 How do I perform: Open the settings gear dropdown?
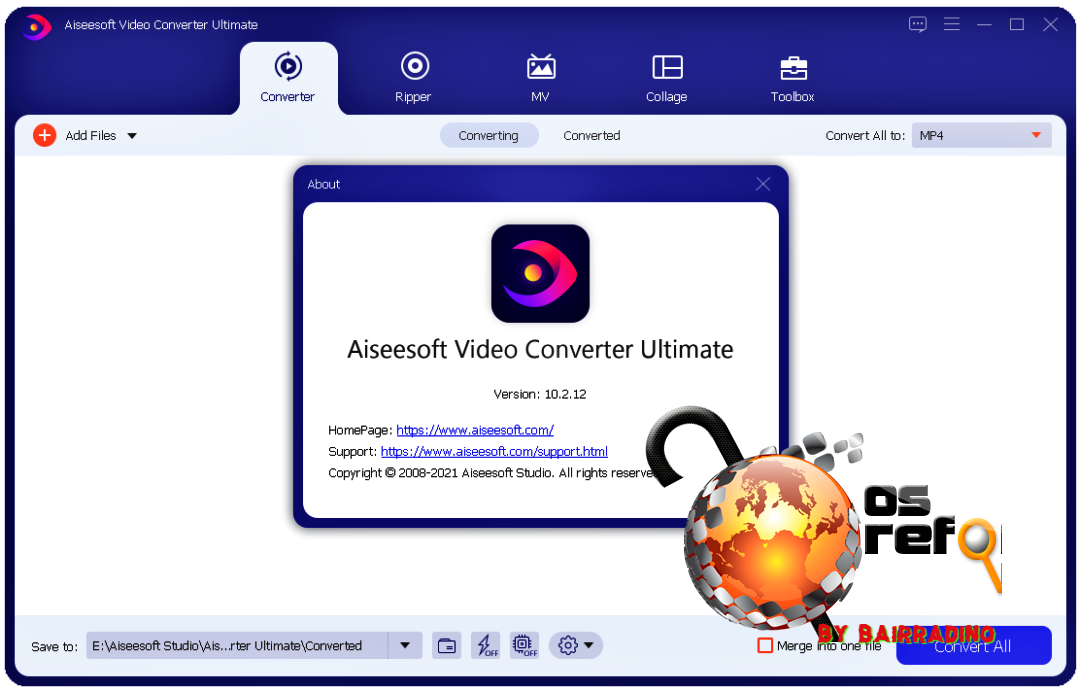click(x=576, y=646)
